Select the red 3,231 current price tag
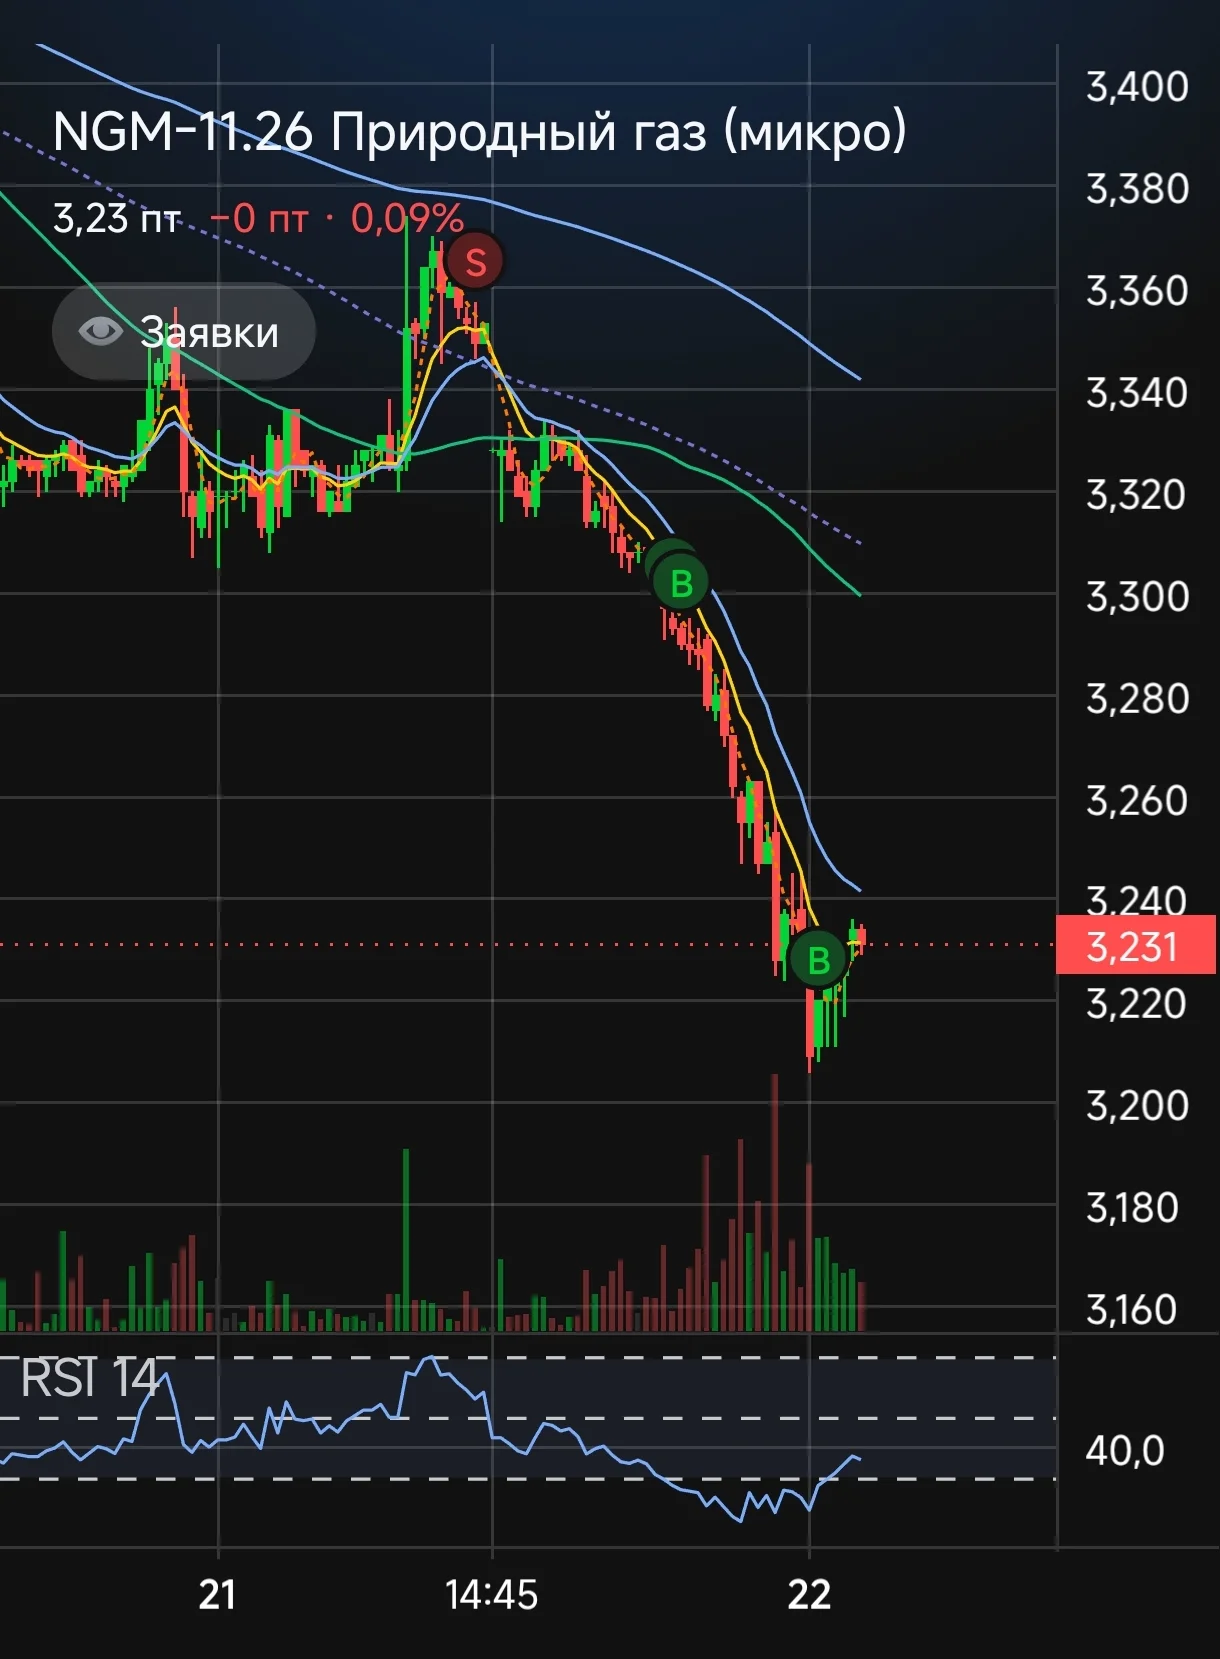This screenshot has height=1659, width=1220. point(1136,945)
